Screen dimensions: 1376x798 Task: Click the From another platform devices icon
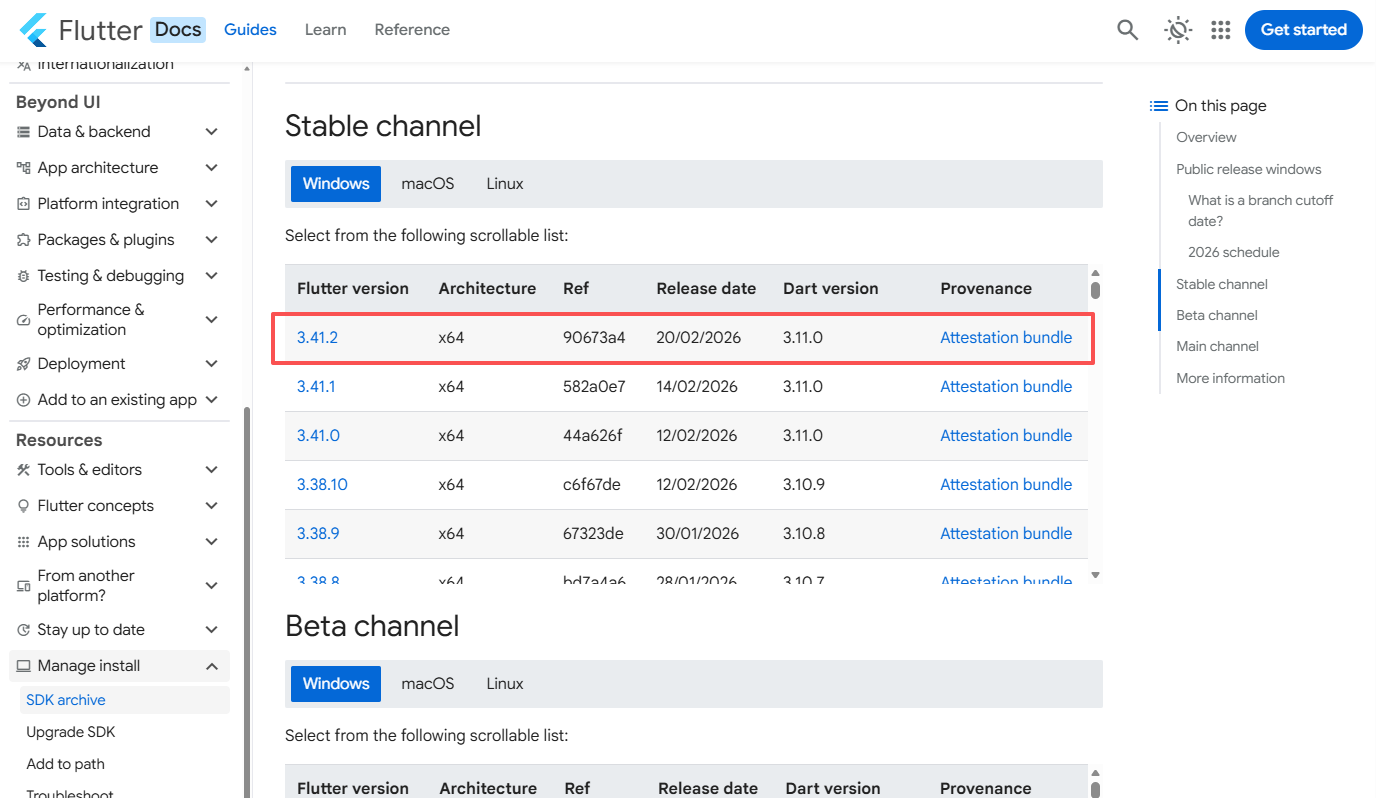coord(24,586)
